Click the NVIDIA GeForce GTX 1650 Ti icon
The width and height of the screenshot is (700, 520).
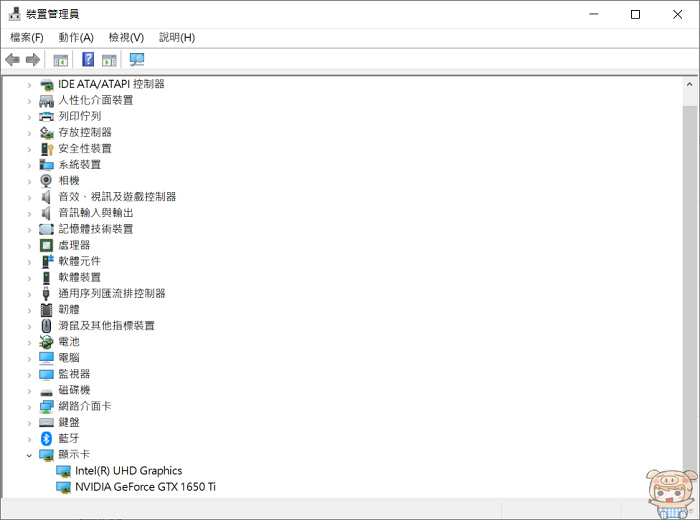pyautogui.click(x=63, y=487)
